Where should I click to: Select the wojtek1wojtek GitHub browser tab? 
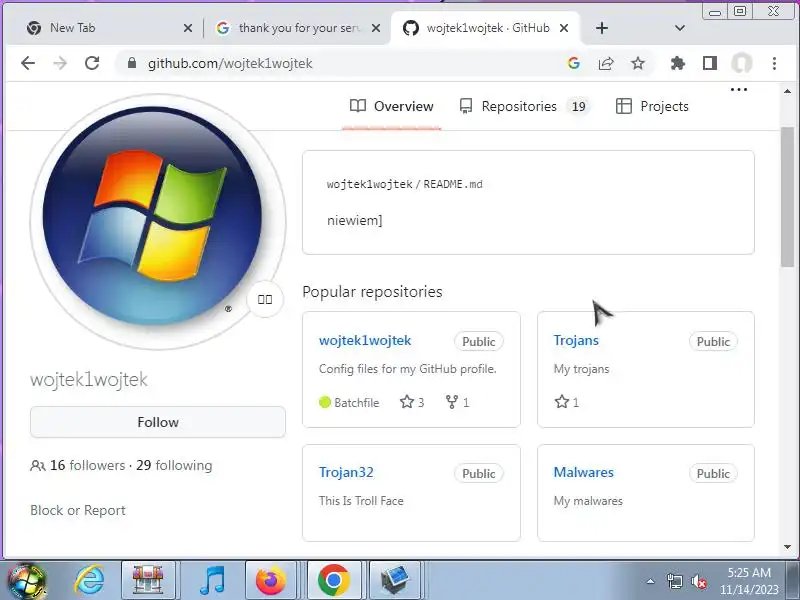[485, 28]
